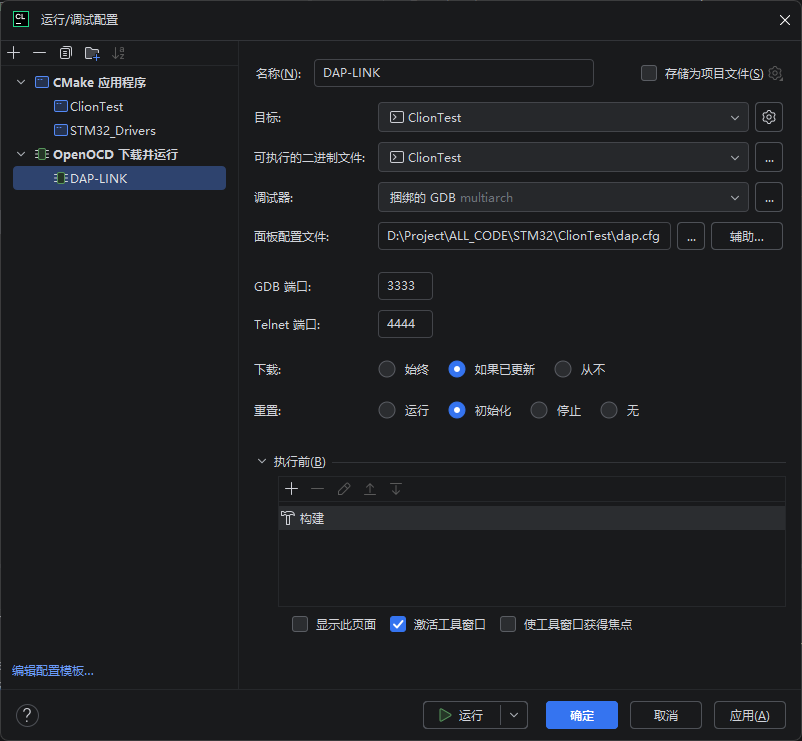The image size is (802, 741).
Task: Select the 始终 download radio option
Action: tap(387, 369)
